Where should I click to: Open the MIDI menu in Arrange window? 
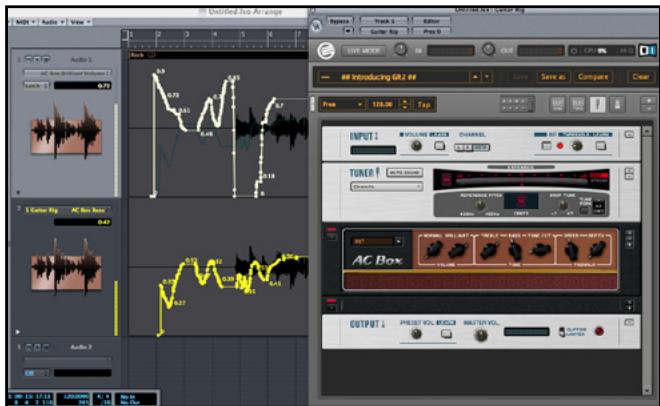tap(26, 22)
